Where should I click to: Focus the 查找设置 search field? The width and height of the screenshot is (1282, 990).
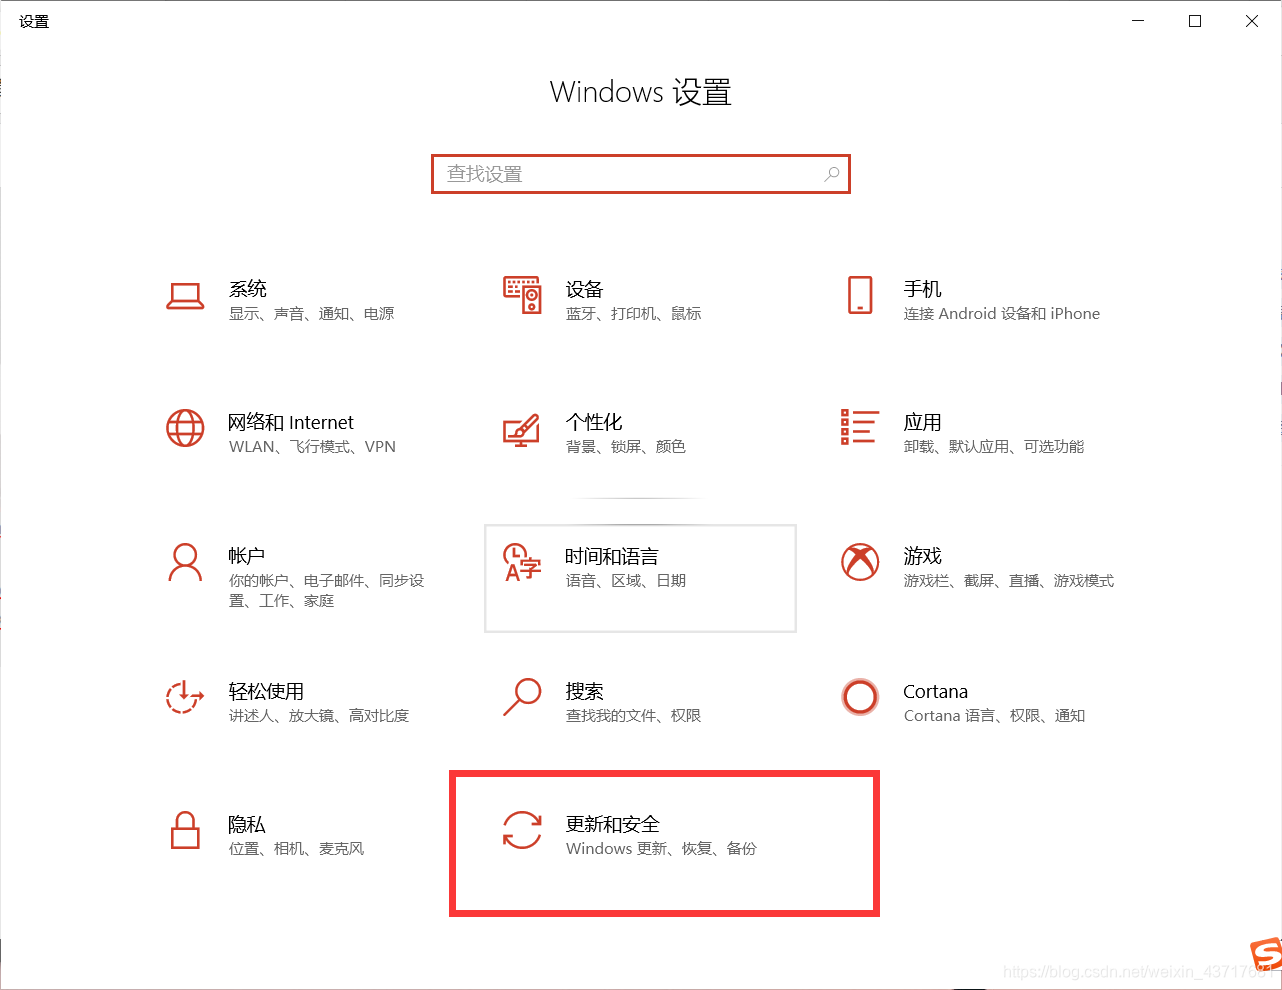[x=641, y=174]
